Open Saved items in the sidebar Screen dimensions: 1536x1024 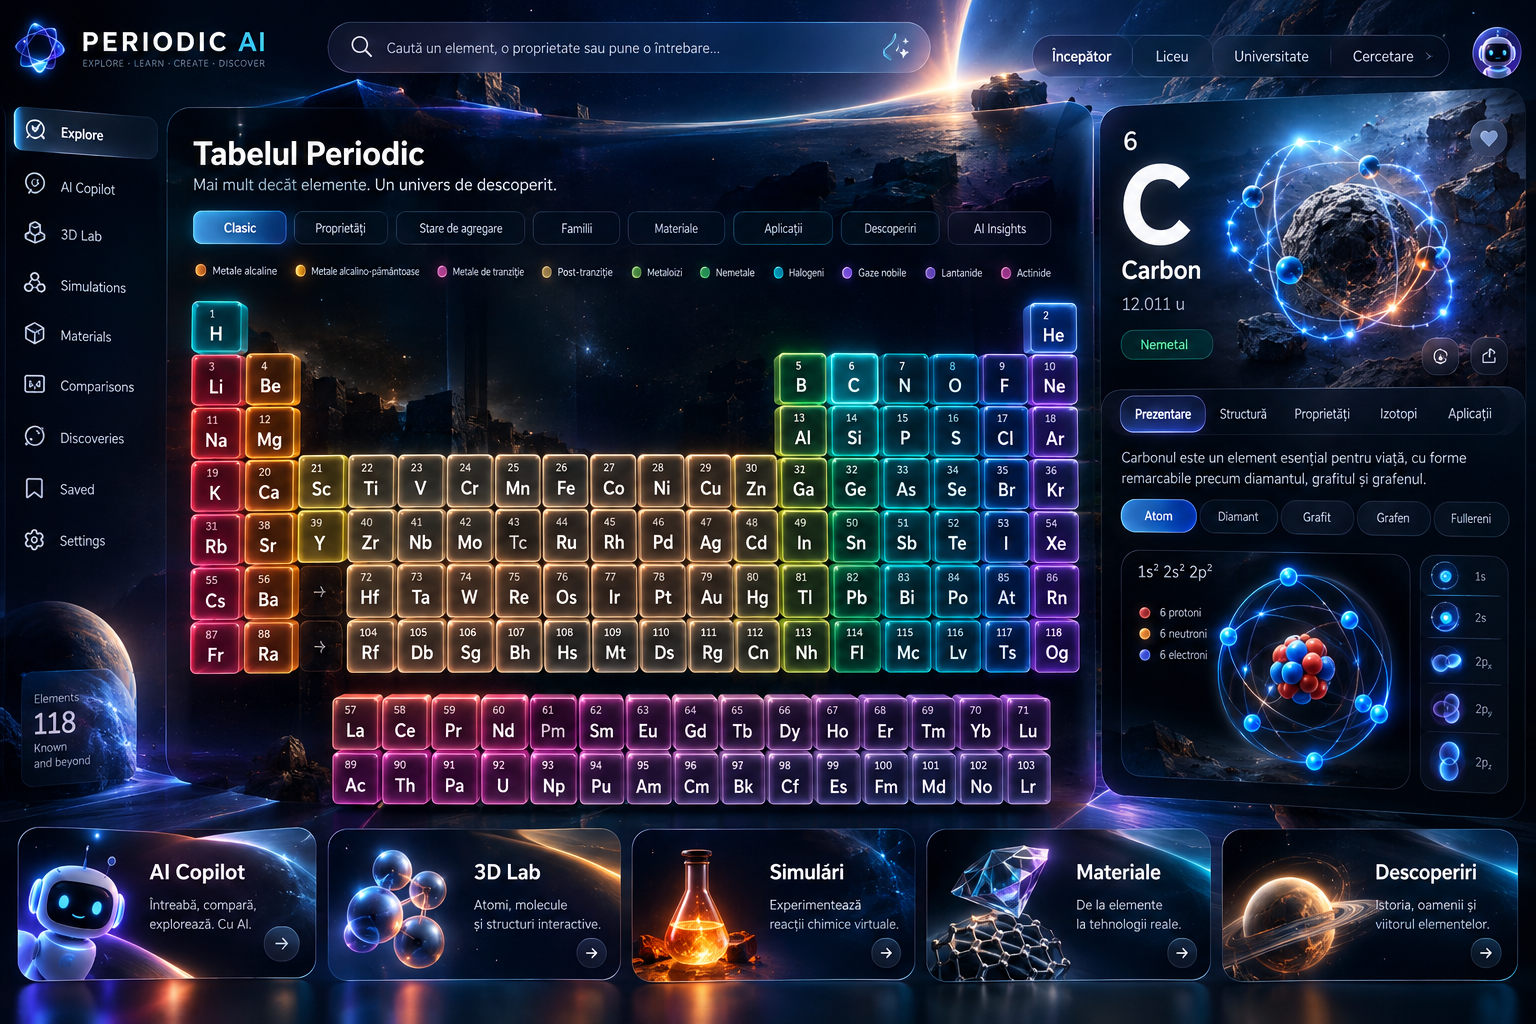59,489
